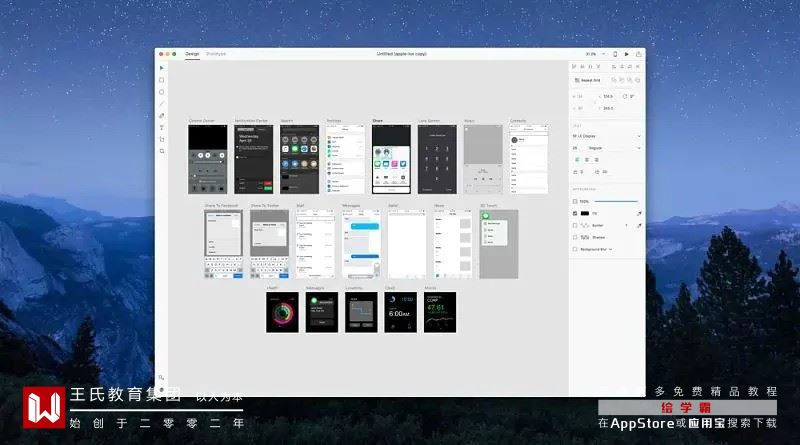Select the Share To Twitter artboard
The width and height of the screenshot is (800, 445).
click(269, 244)
